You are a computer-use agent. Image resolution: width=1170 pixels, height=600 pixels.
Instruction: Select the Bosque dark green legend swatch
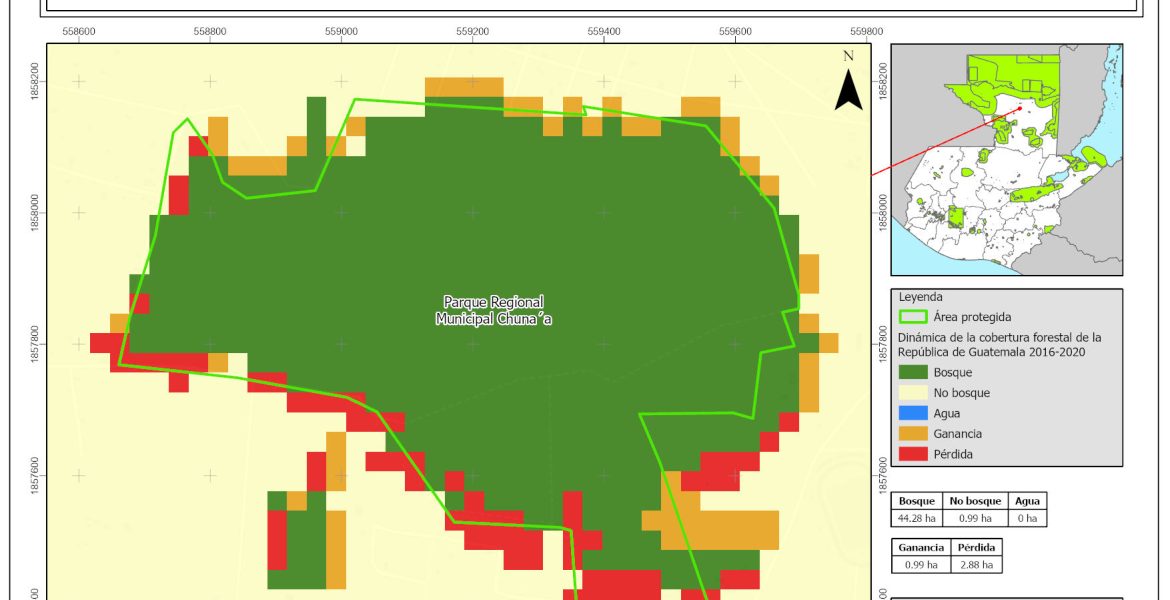pos(912,372)
